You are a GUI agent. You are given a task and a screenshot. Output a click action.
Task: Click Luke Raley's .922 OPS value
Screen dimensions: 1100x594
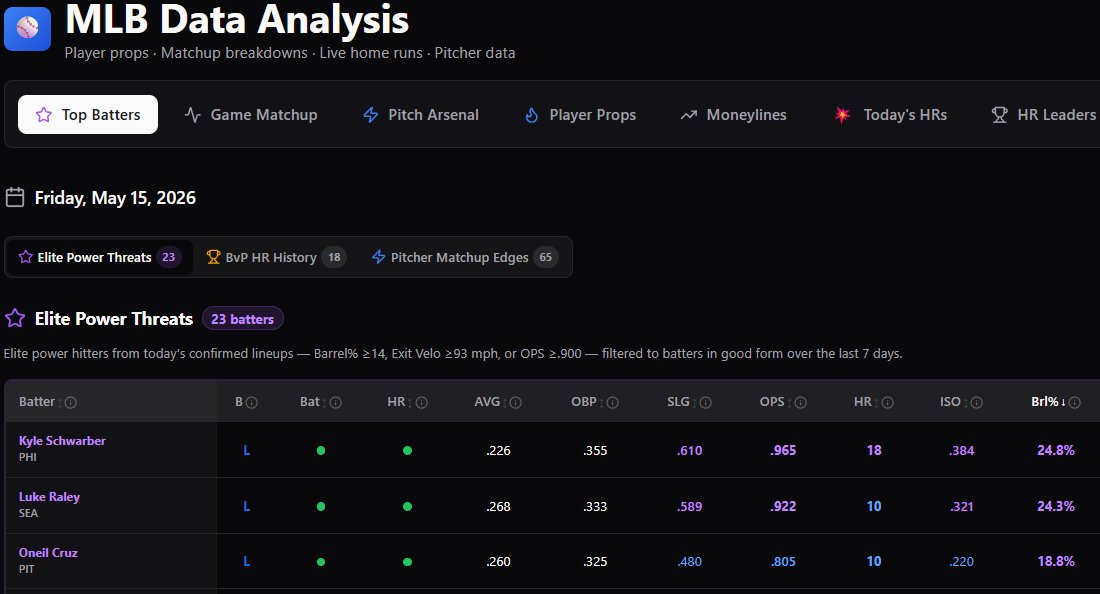(783, 506)
